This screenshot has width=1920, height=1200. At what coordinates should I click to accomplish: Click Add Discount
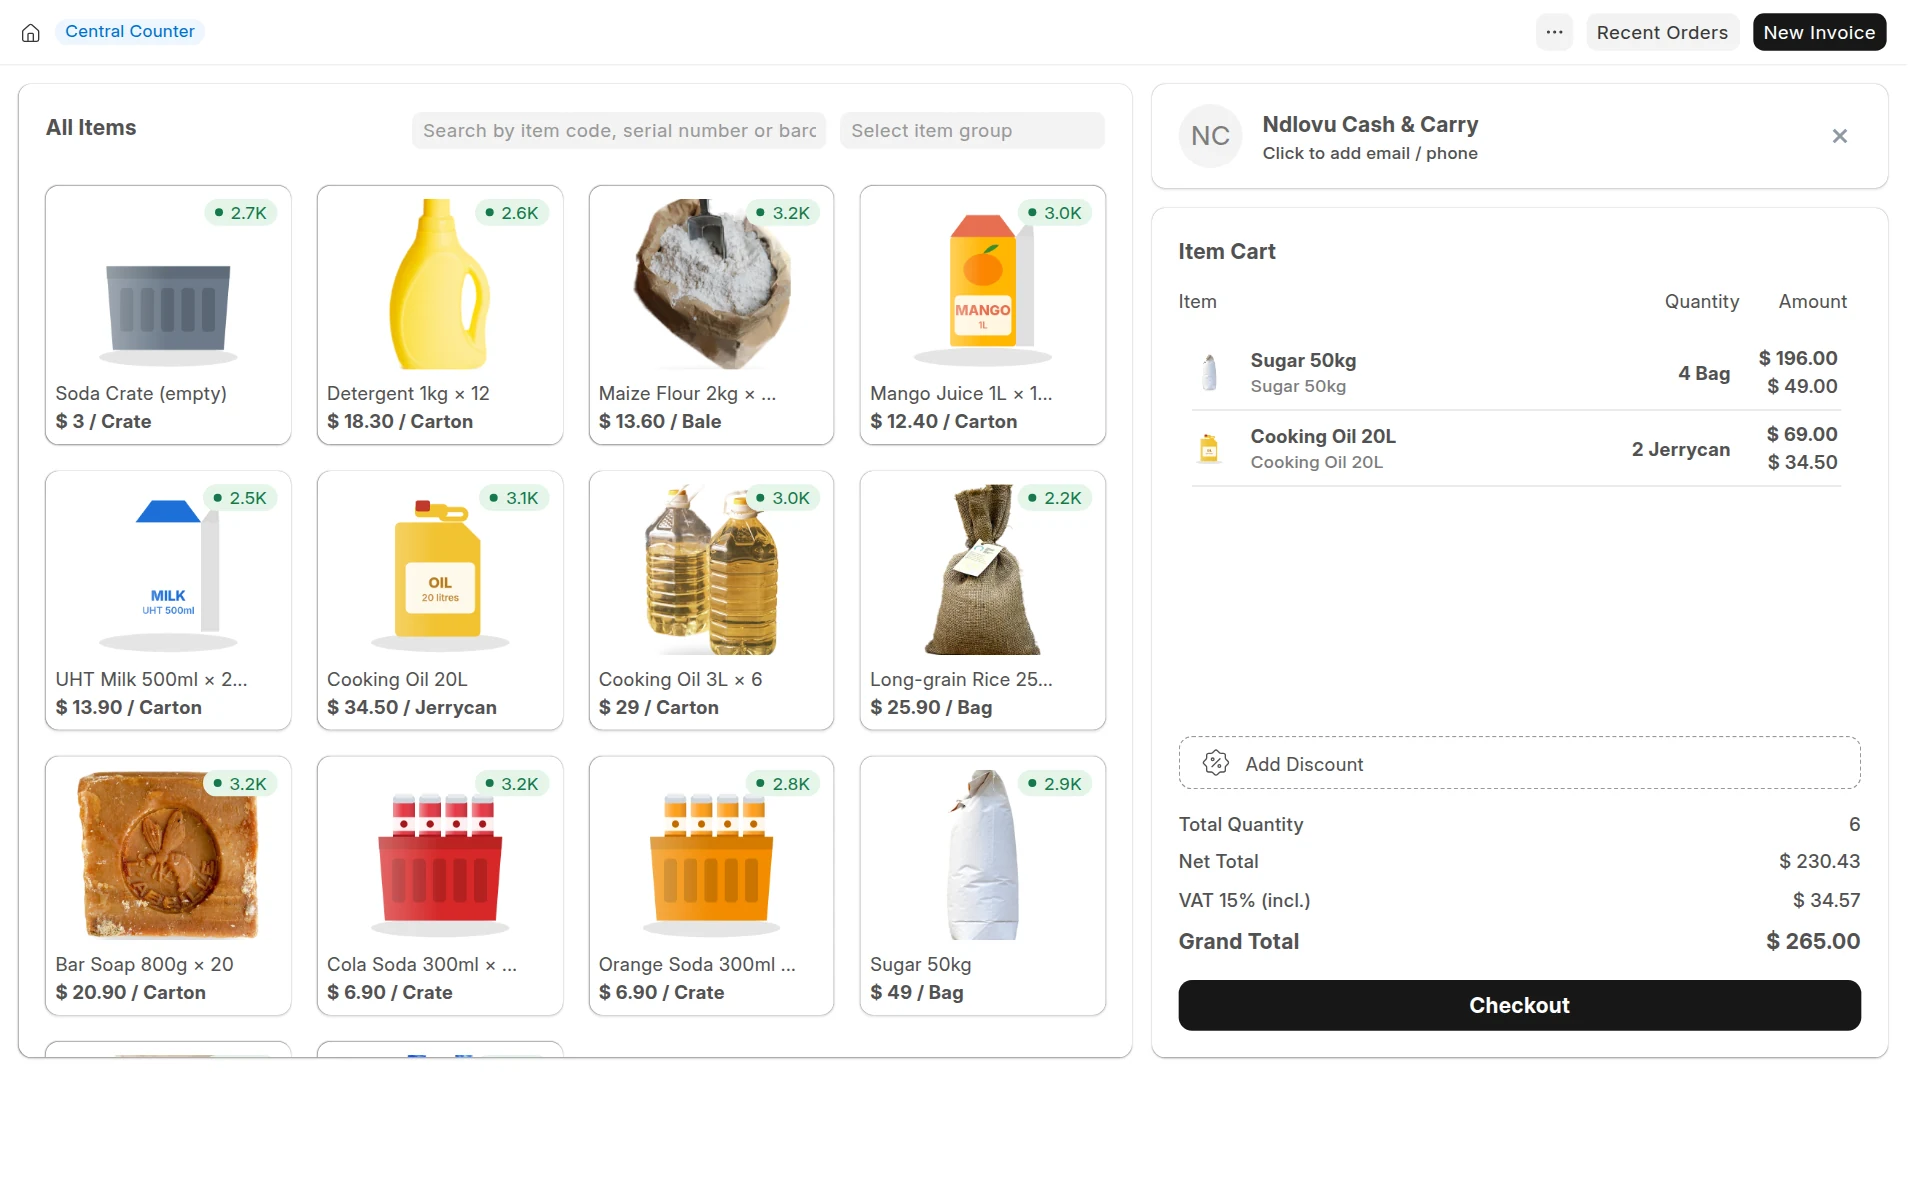tap(1519, 763)
